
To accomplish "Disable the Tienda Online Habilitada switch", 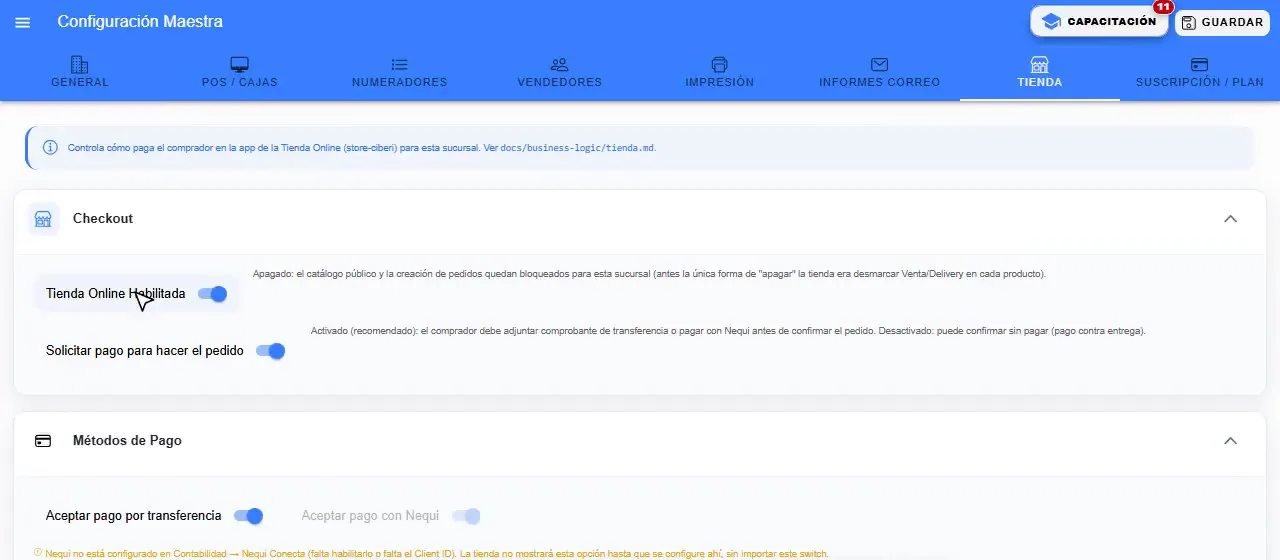I will 213,294.
